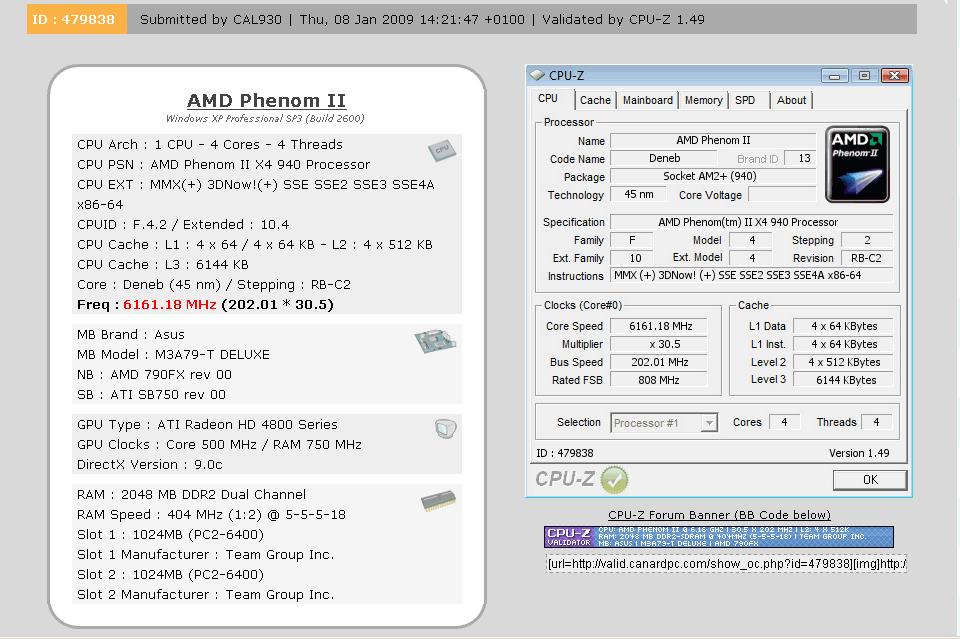Click the Submitted by CAL930 header text
This screenshot has height=639, width=960.
pyautogui.click(x=211, y=20)
